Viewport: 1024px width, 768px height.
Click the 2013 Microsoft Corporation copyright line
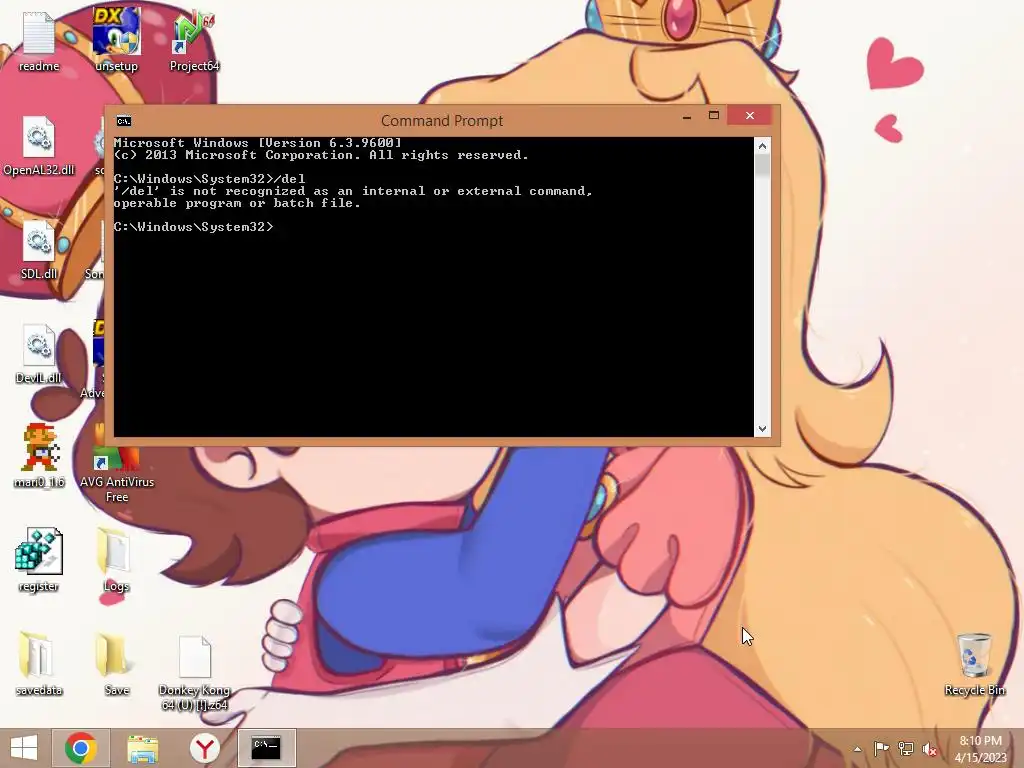point(321,155)
